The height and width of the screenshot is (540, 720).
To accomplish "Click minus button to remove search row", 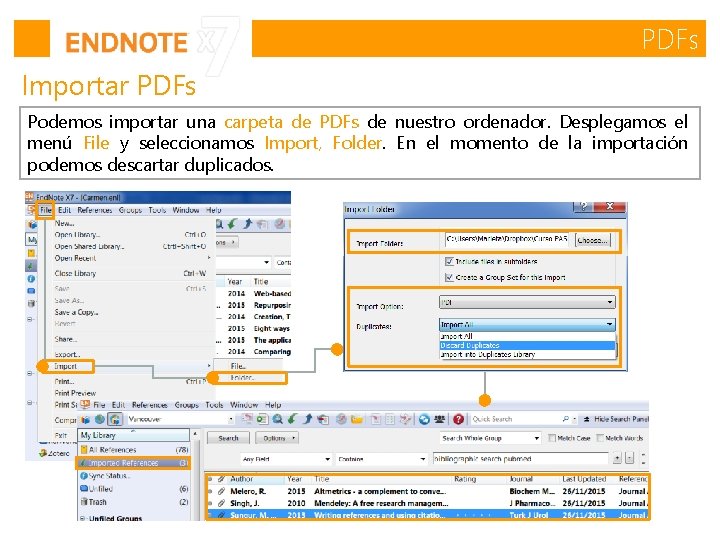I will click(630, 458).
